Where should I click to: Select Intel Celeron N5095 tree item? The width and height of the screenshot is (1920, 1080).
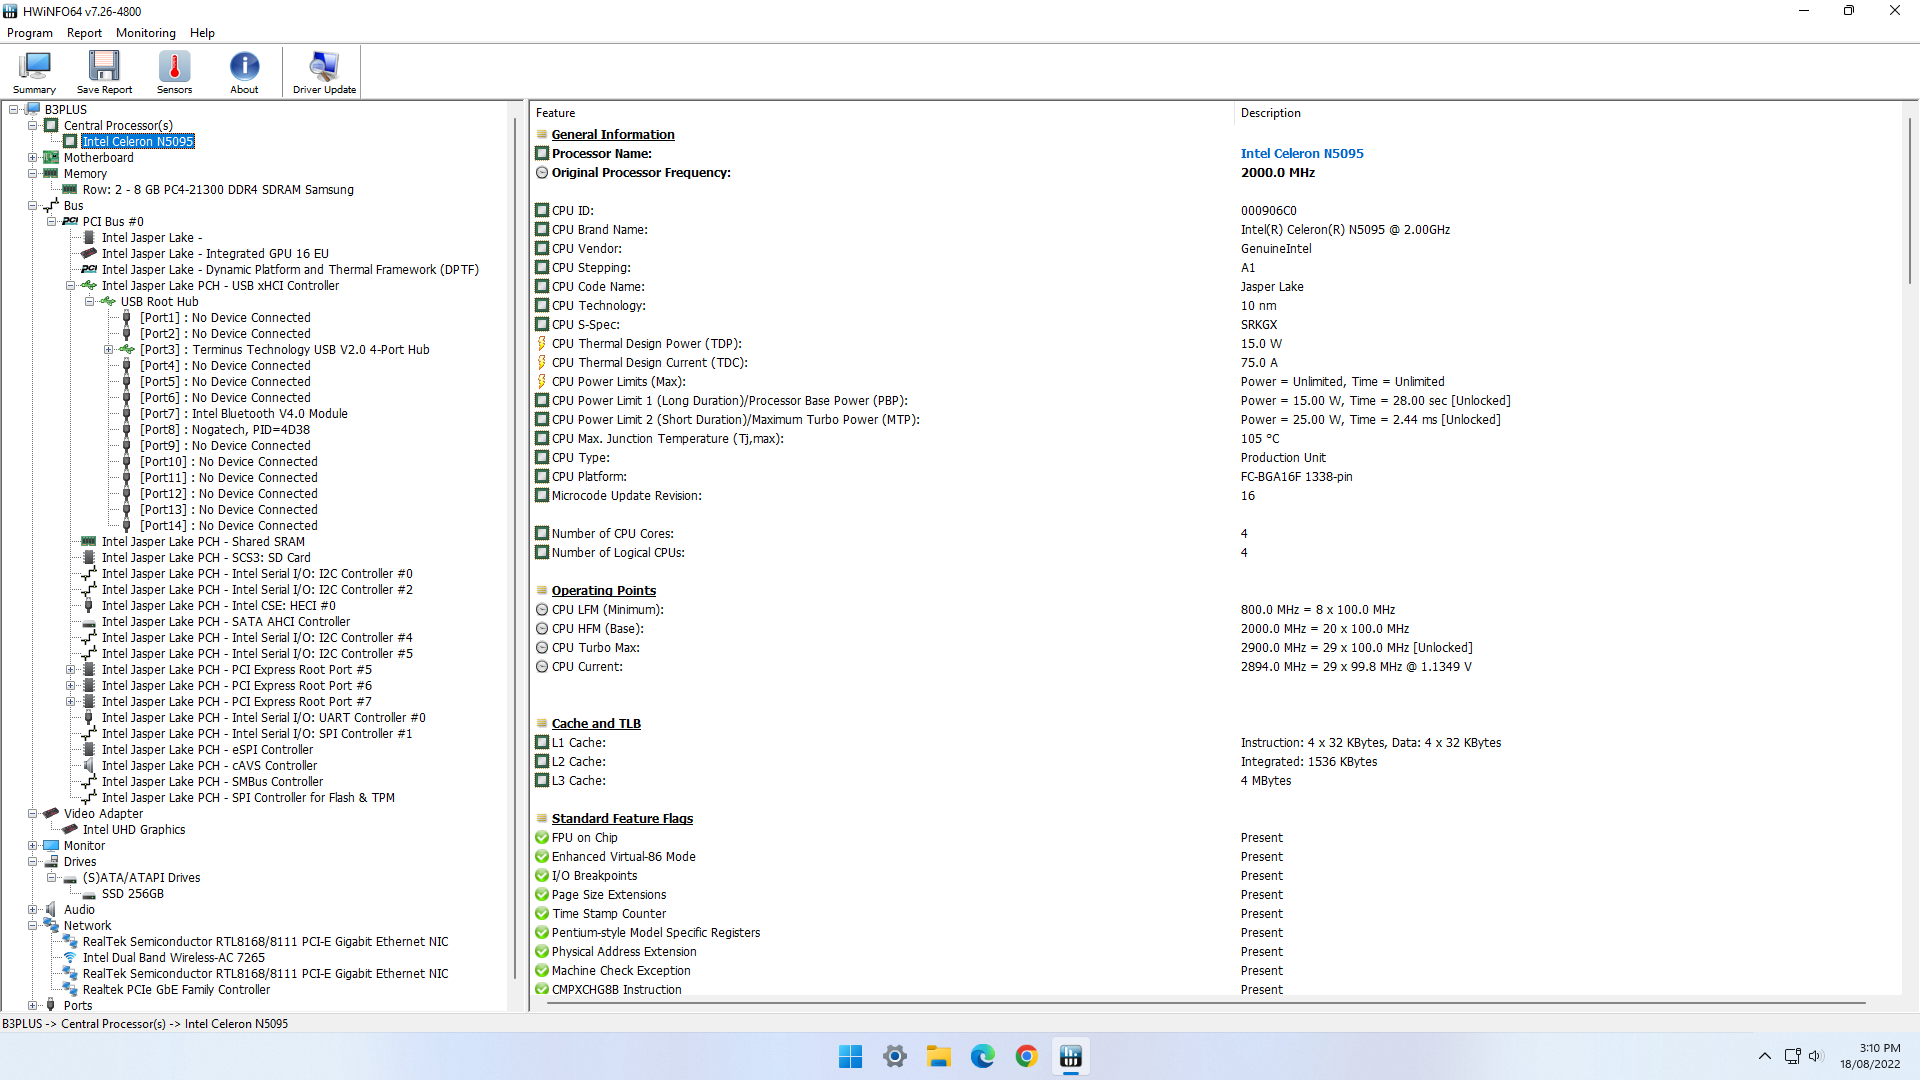pyautogui.click(x=138, y=142)
